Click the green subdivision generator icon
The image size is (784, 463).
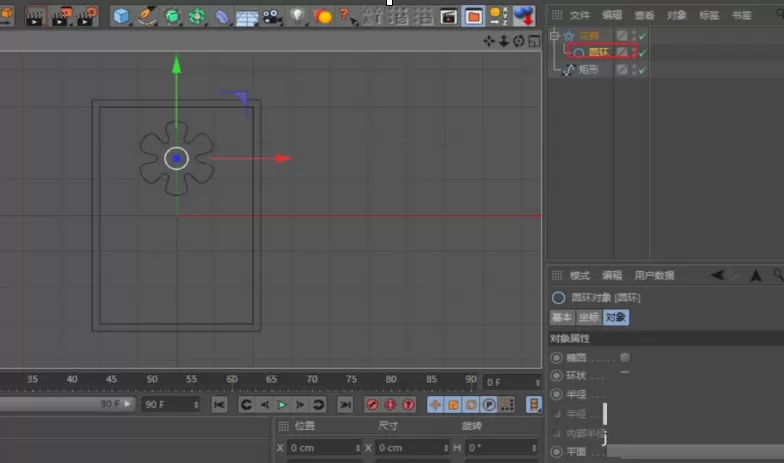tap(172, 16)
